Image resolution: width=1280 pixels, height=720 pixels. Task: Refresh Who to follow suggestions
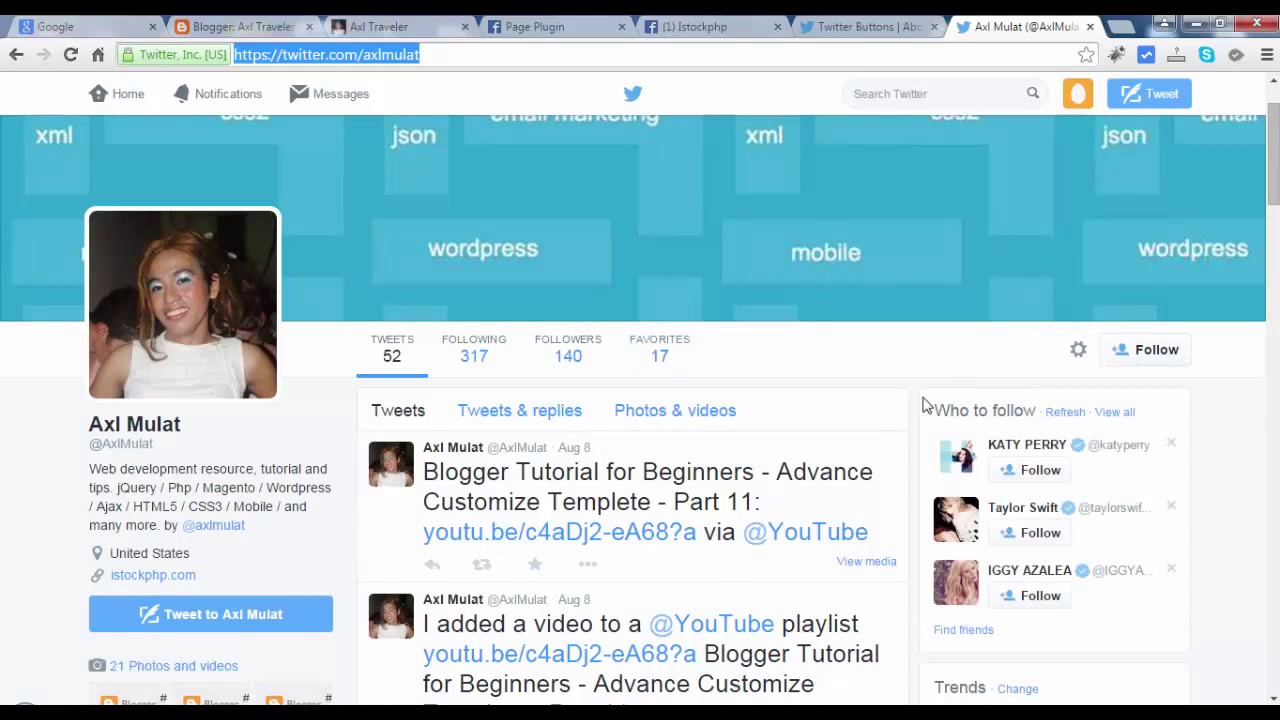point(1065,412)
